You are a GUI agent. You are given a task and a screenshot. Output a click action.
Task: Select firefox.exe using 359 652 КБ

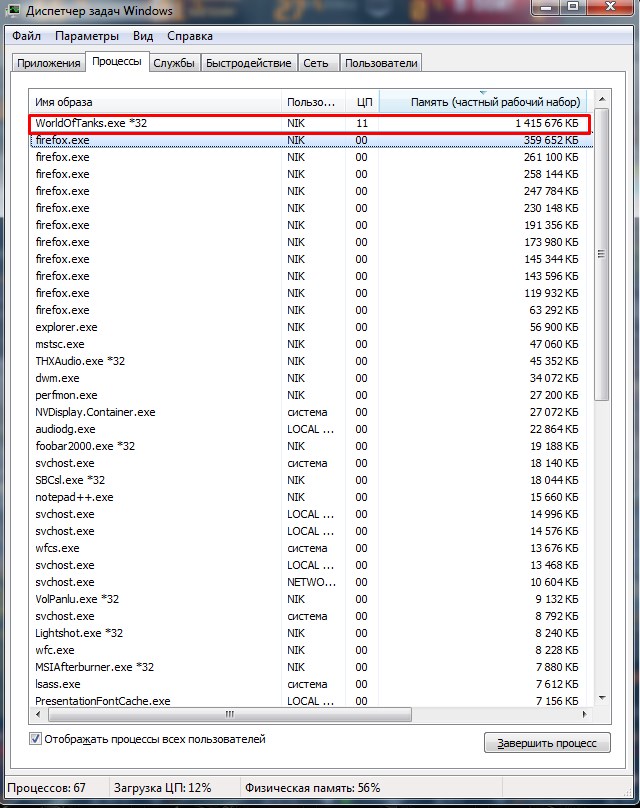tap(310, 140)
